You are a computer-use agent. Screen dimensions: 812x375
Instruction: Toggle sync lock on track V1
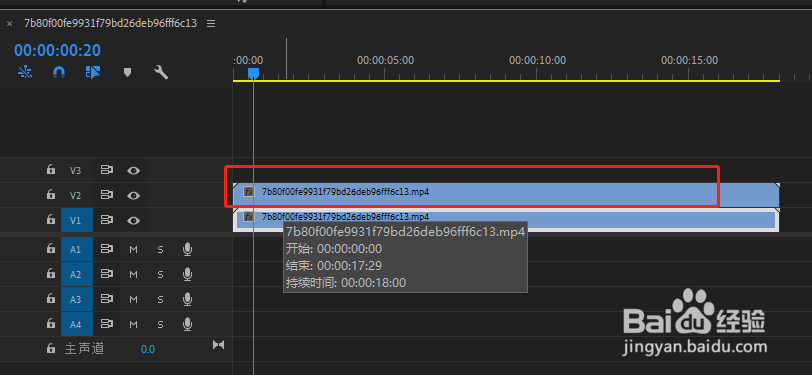click(x=107, y=221)
